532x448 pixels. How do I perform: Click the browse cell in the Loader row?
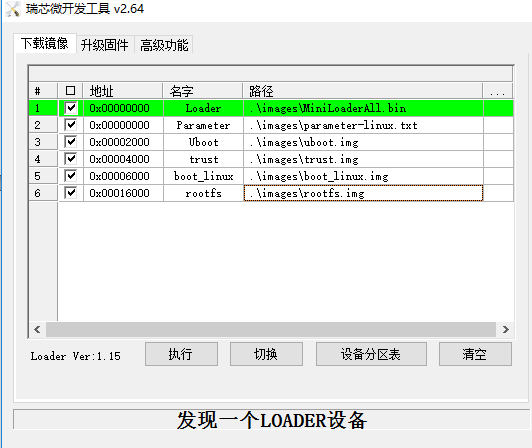coord(498,108)
